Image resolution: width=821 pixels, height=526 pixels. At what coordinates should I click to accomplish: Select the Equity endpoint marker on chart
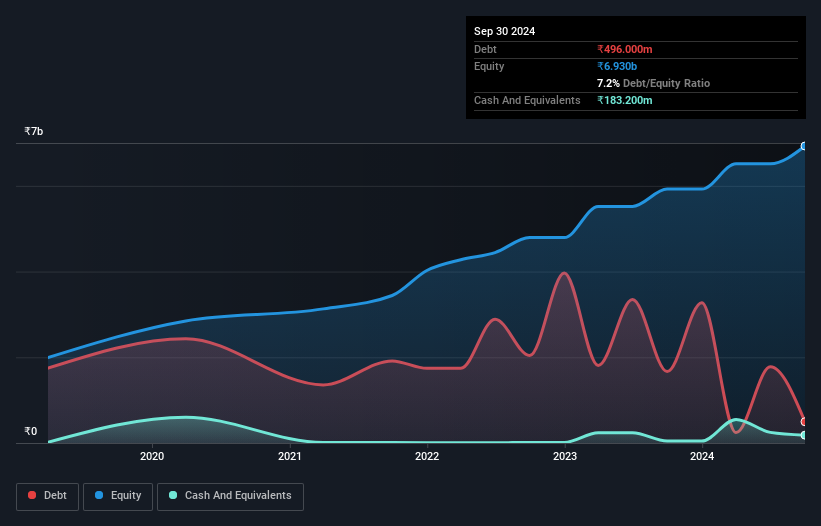tap(804, 146)
